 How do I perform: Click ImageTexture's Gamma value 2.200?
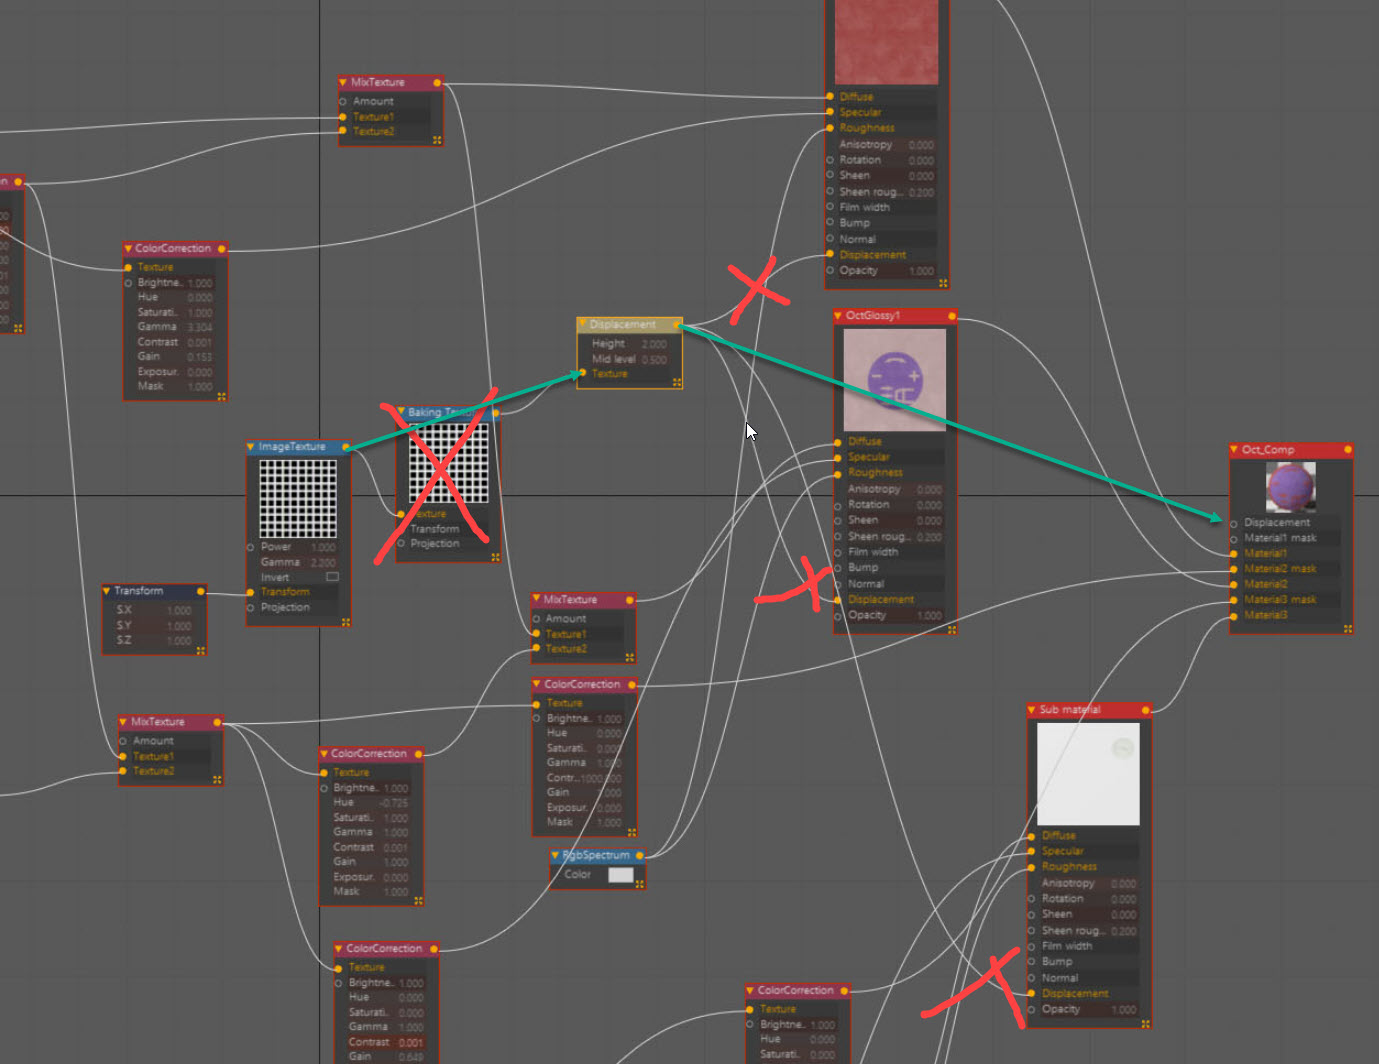[323, 563]
